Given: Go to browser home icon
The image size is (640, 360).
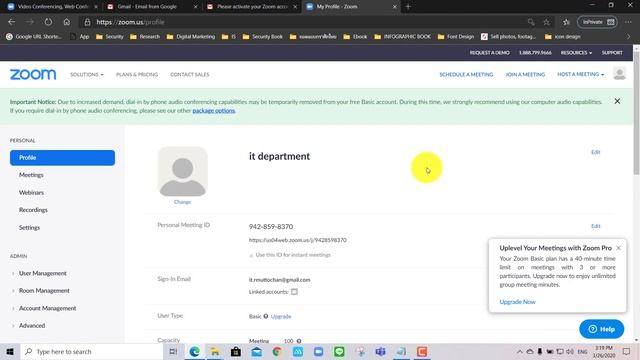Looking at the screenshot, I should pyautogui.click(x=67, y=22).
